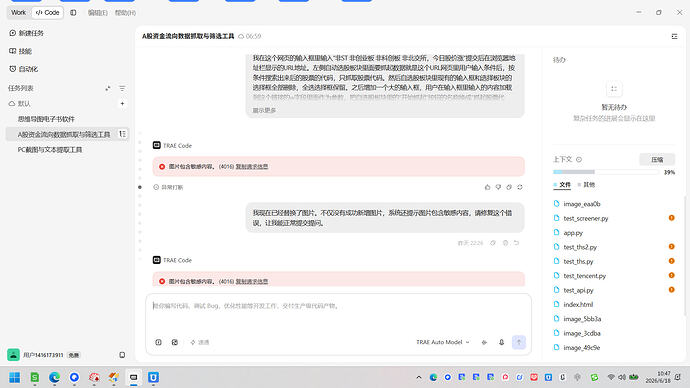This screenshot has width=690, height=388.
Task: Open the taskbar volume control
Action: click(622, 377)
